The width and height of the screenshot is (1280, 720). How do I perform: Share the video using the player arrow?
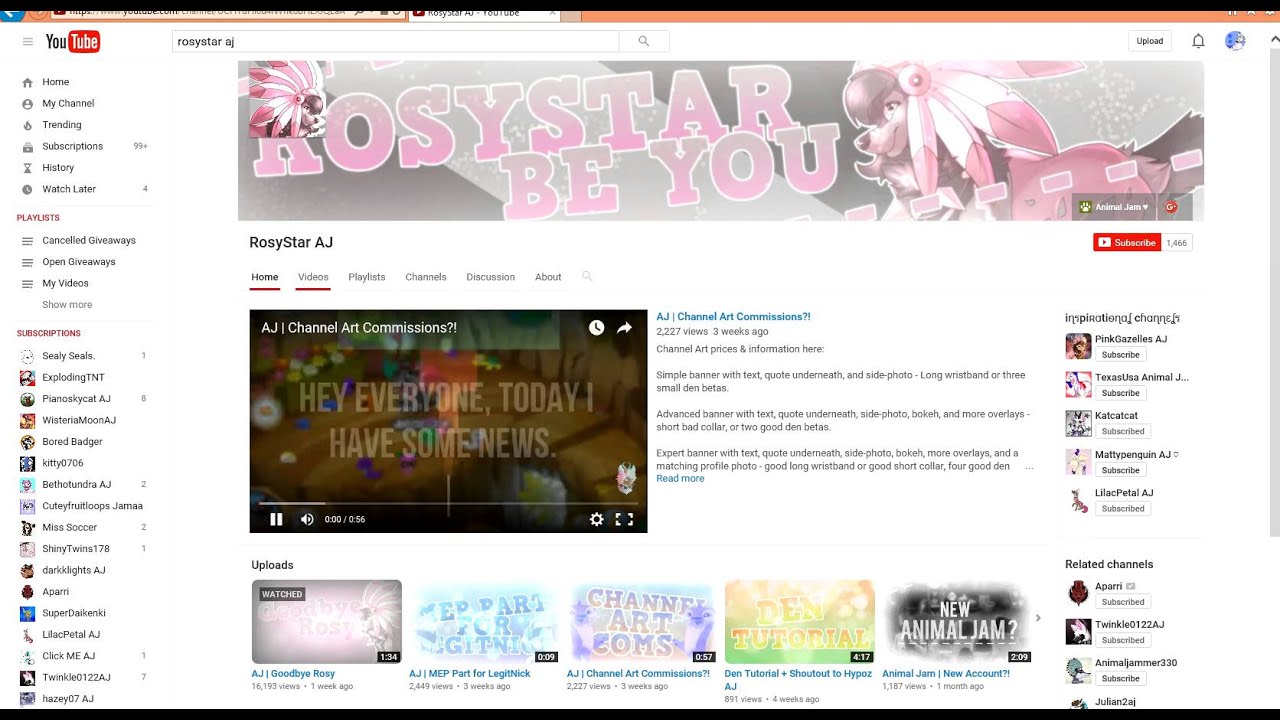[624, 328]
